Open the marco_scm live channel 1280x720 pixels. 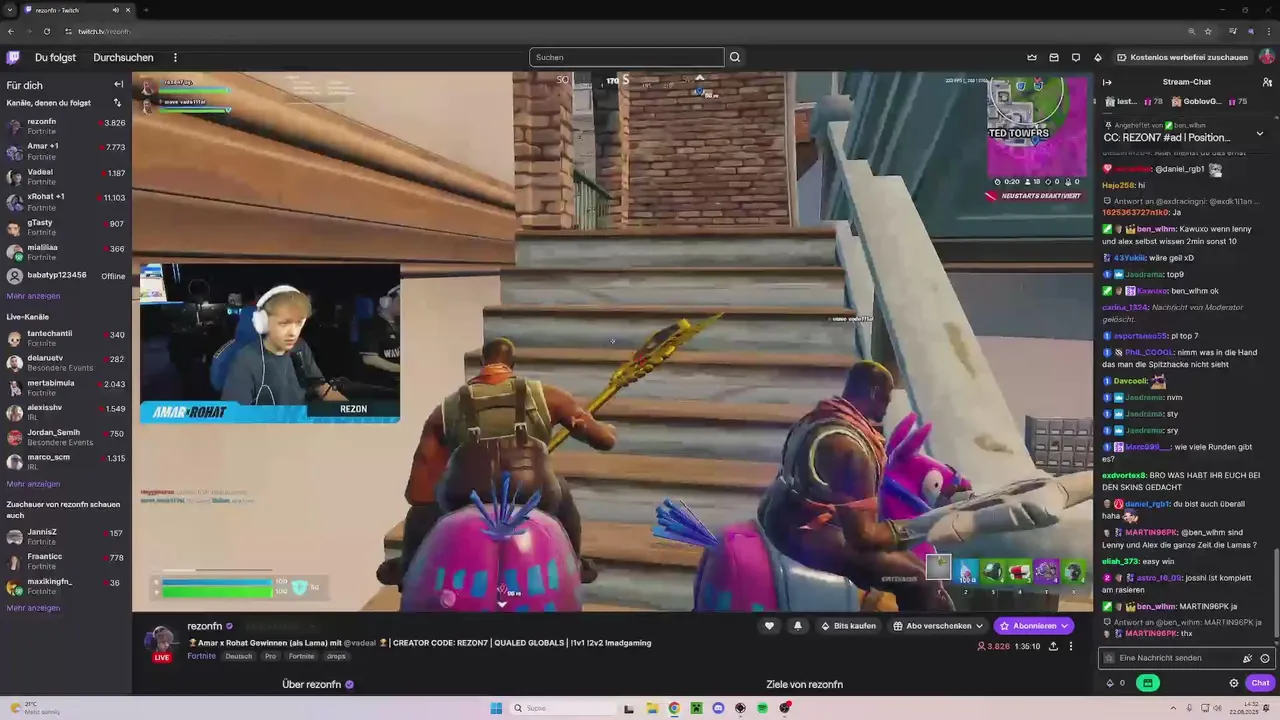point(66,462)
